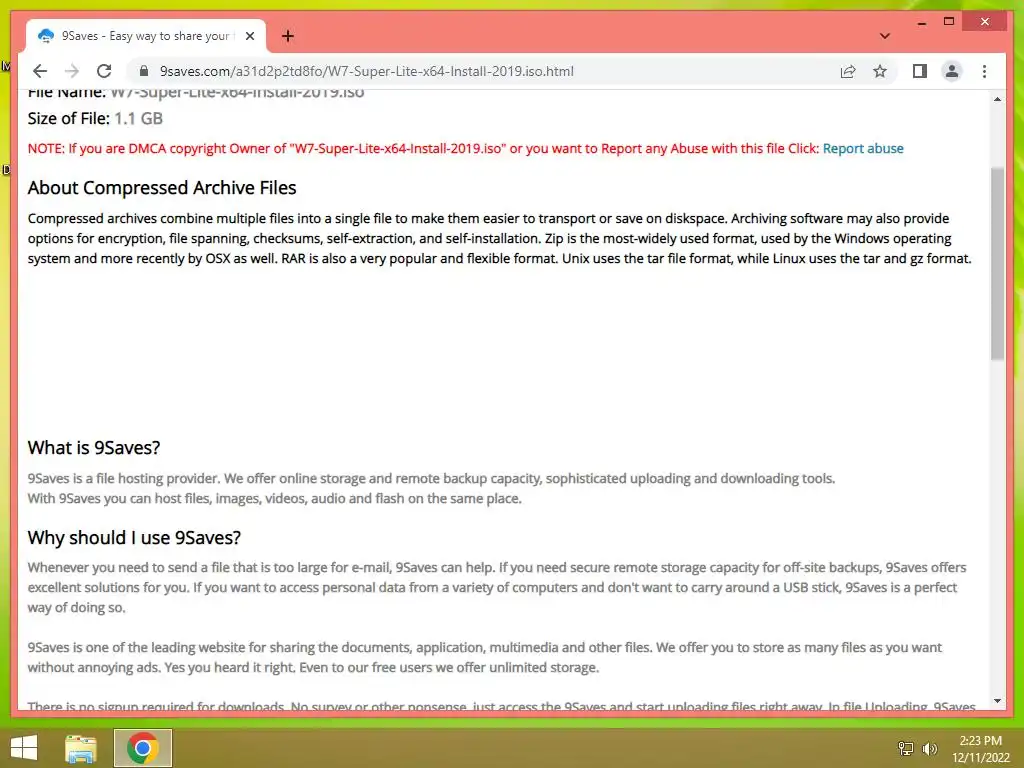Go back to the previous page
Image resolution: width=1024 pixels, height=768 pixels.
coord(40,71)
